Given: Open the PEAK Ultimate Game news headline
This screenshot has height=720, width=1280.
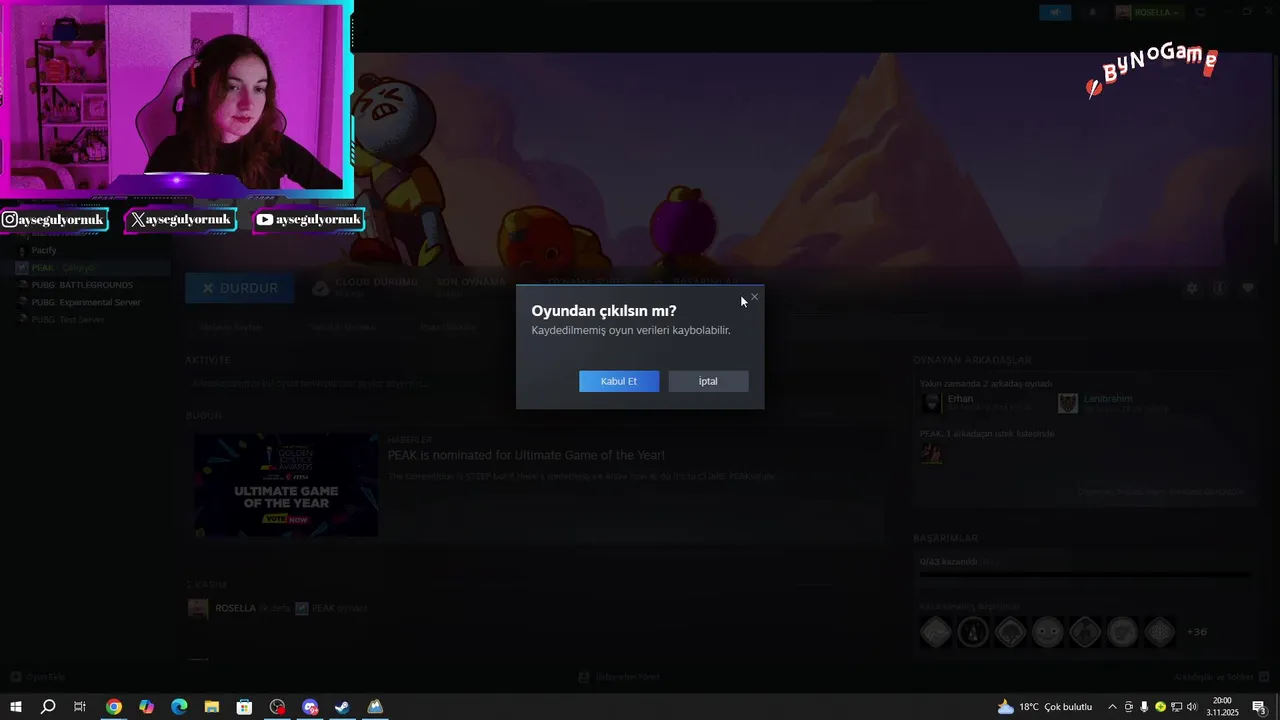Looking at the screenshot, I should (x=526, y=455).
